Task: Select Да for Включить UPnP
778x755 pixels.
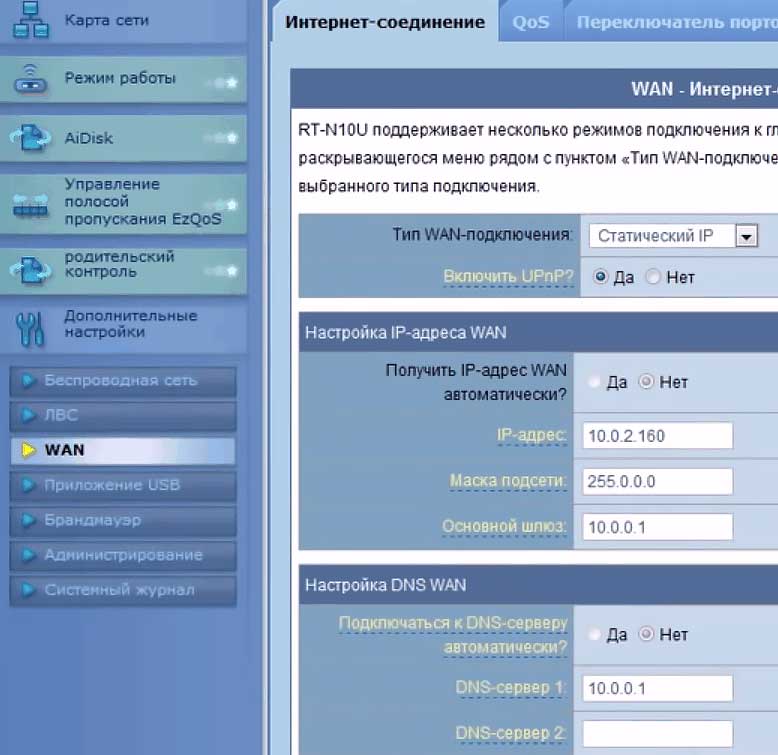Action: 600,276
